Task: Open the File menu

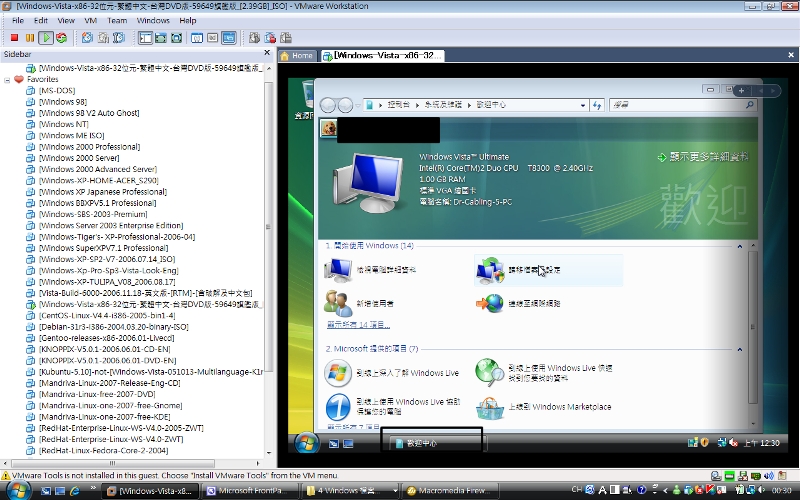Action: pos(18,20)
